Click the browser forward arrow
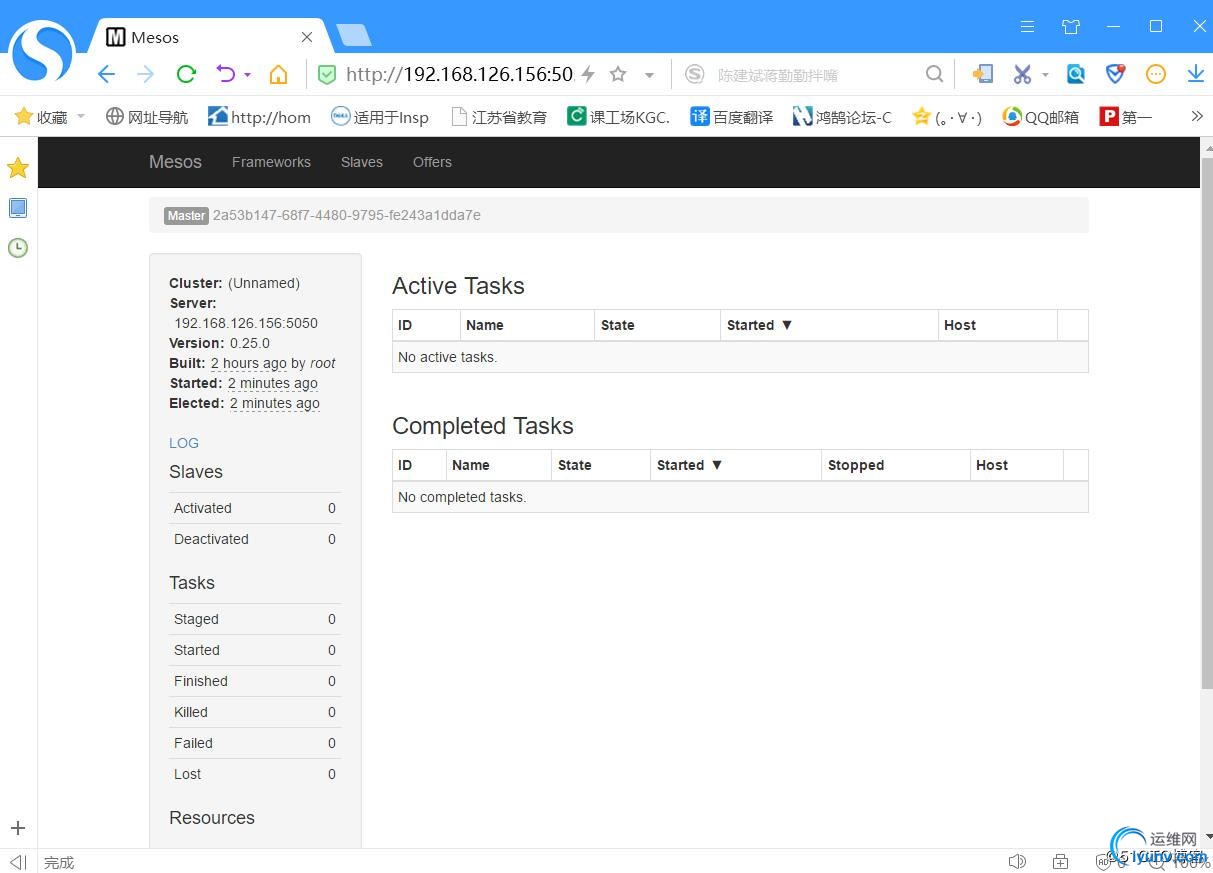This screenshot has height=873, width=1213. 146,74
